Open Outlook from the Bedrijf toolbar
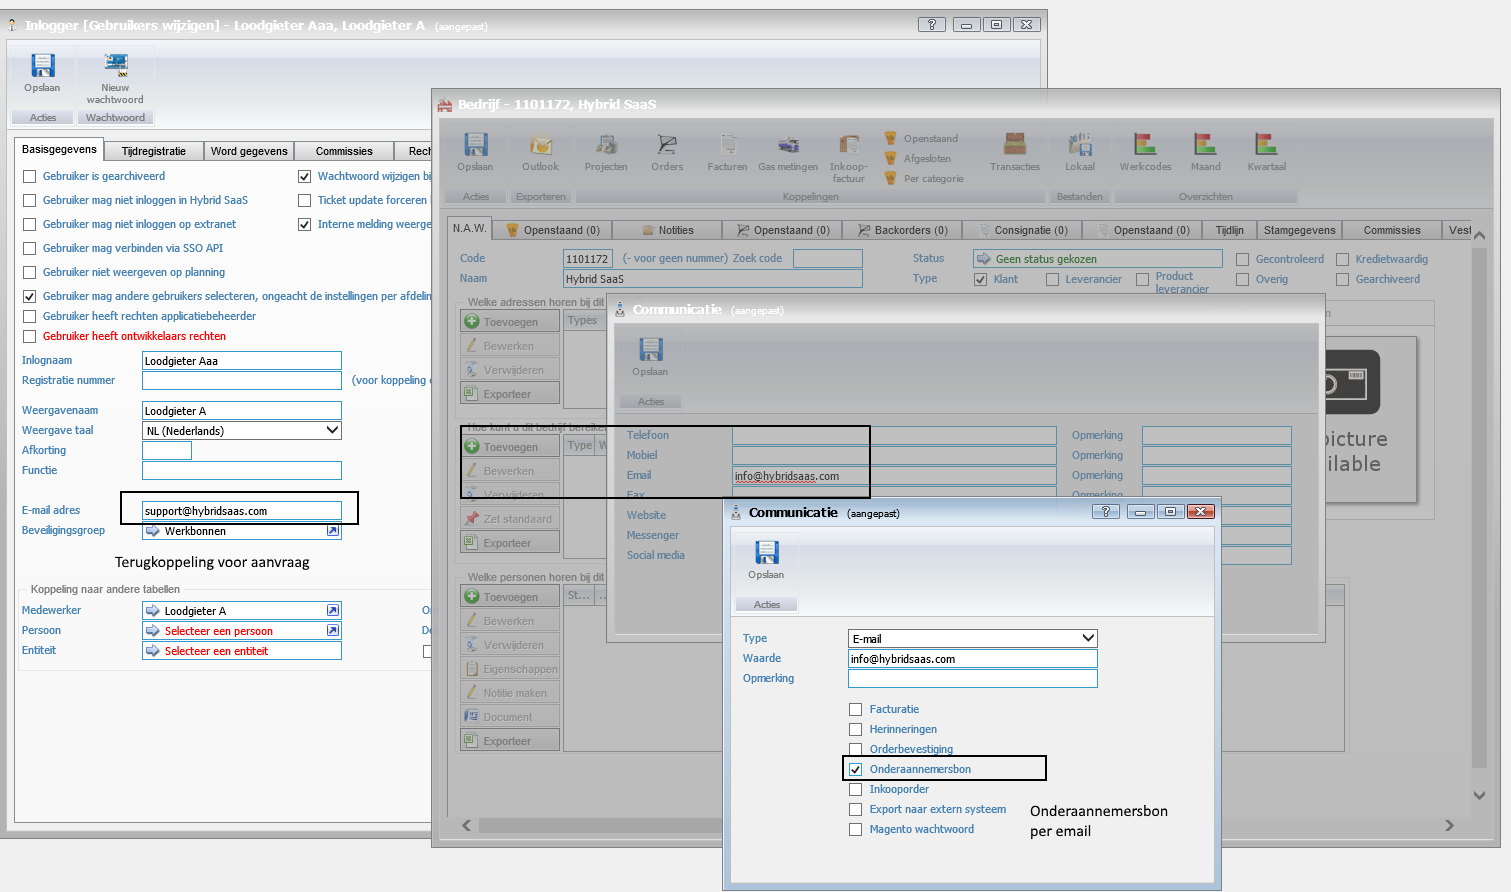The image size is (1511, 892). (x=540, y=147)
